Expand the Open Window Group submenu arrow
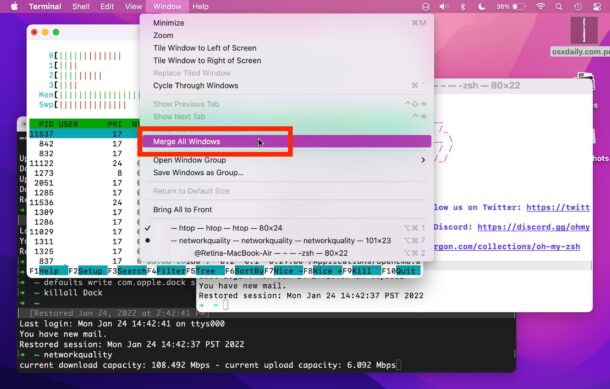This screenshot has width=610, height=389. tap(423, 160)
